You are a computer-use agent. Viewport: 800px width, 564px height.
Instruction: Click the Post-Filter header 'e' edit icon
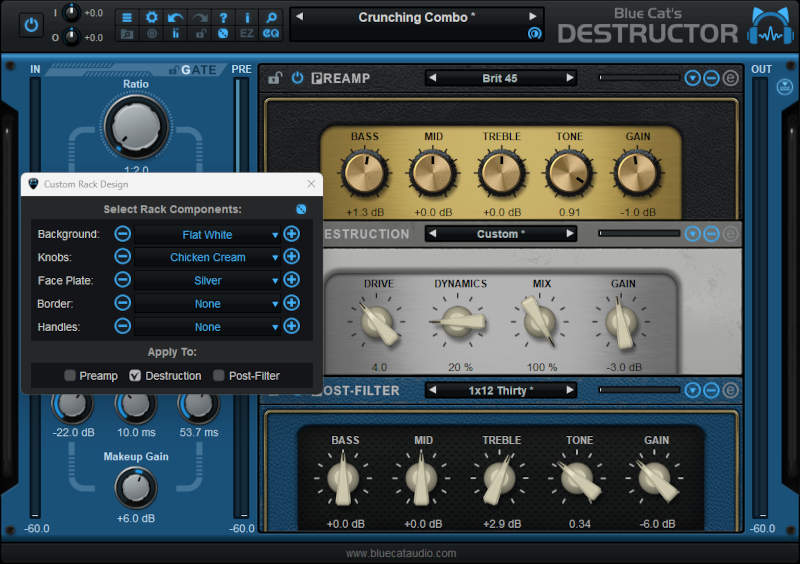(x=731, y=390)
